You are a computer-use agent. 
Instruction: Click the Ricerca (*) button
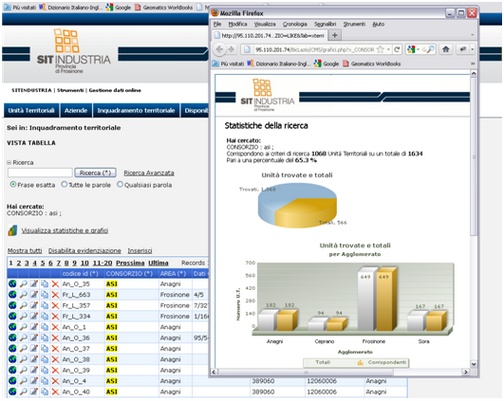pyautogui.click(x=95, y=173)
